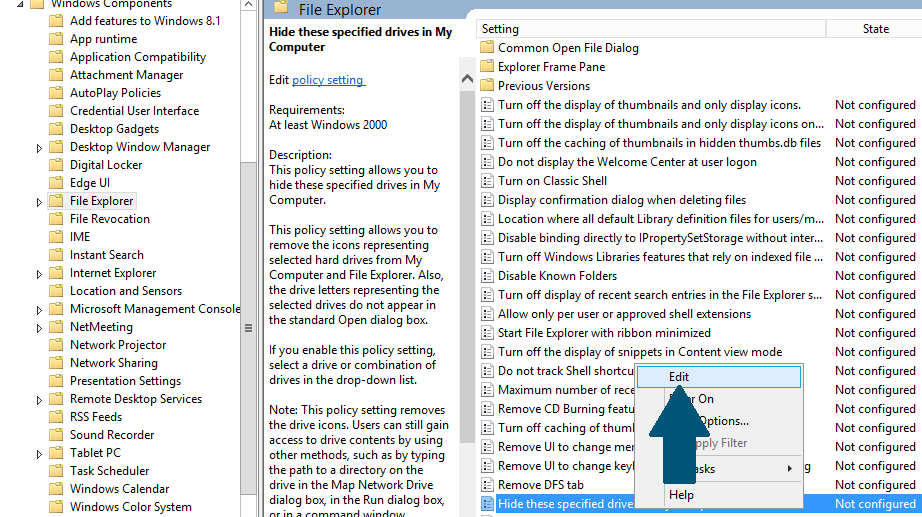Click policy icon for Allow only per user shell extensions
This screenshot has height=517, width=922.
[487, 314]
